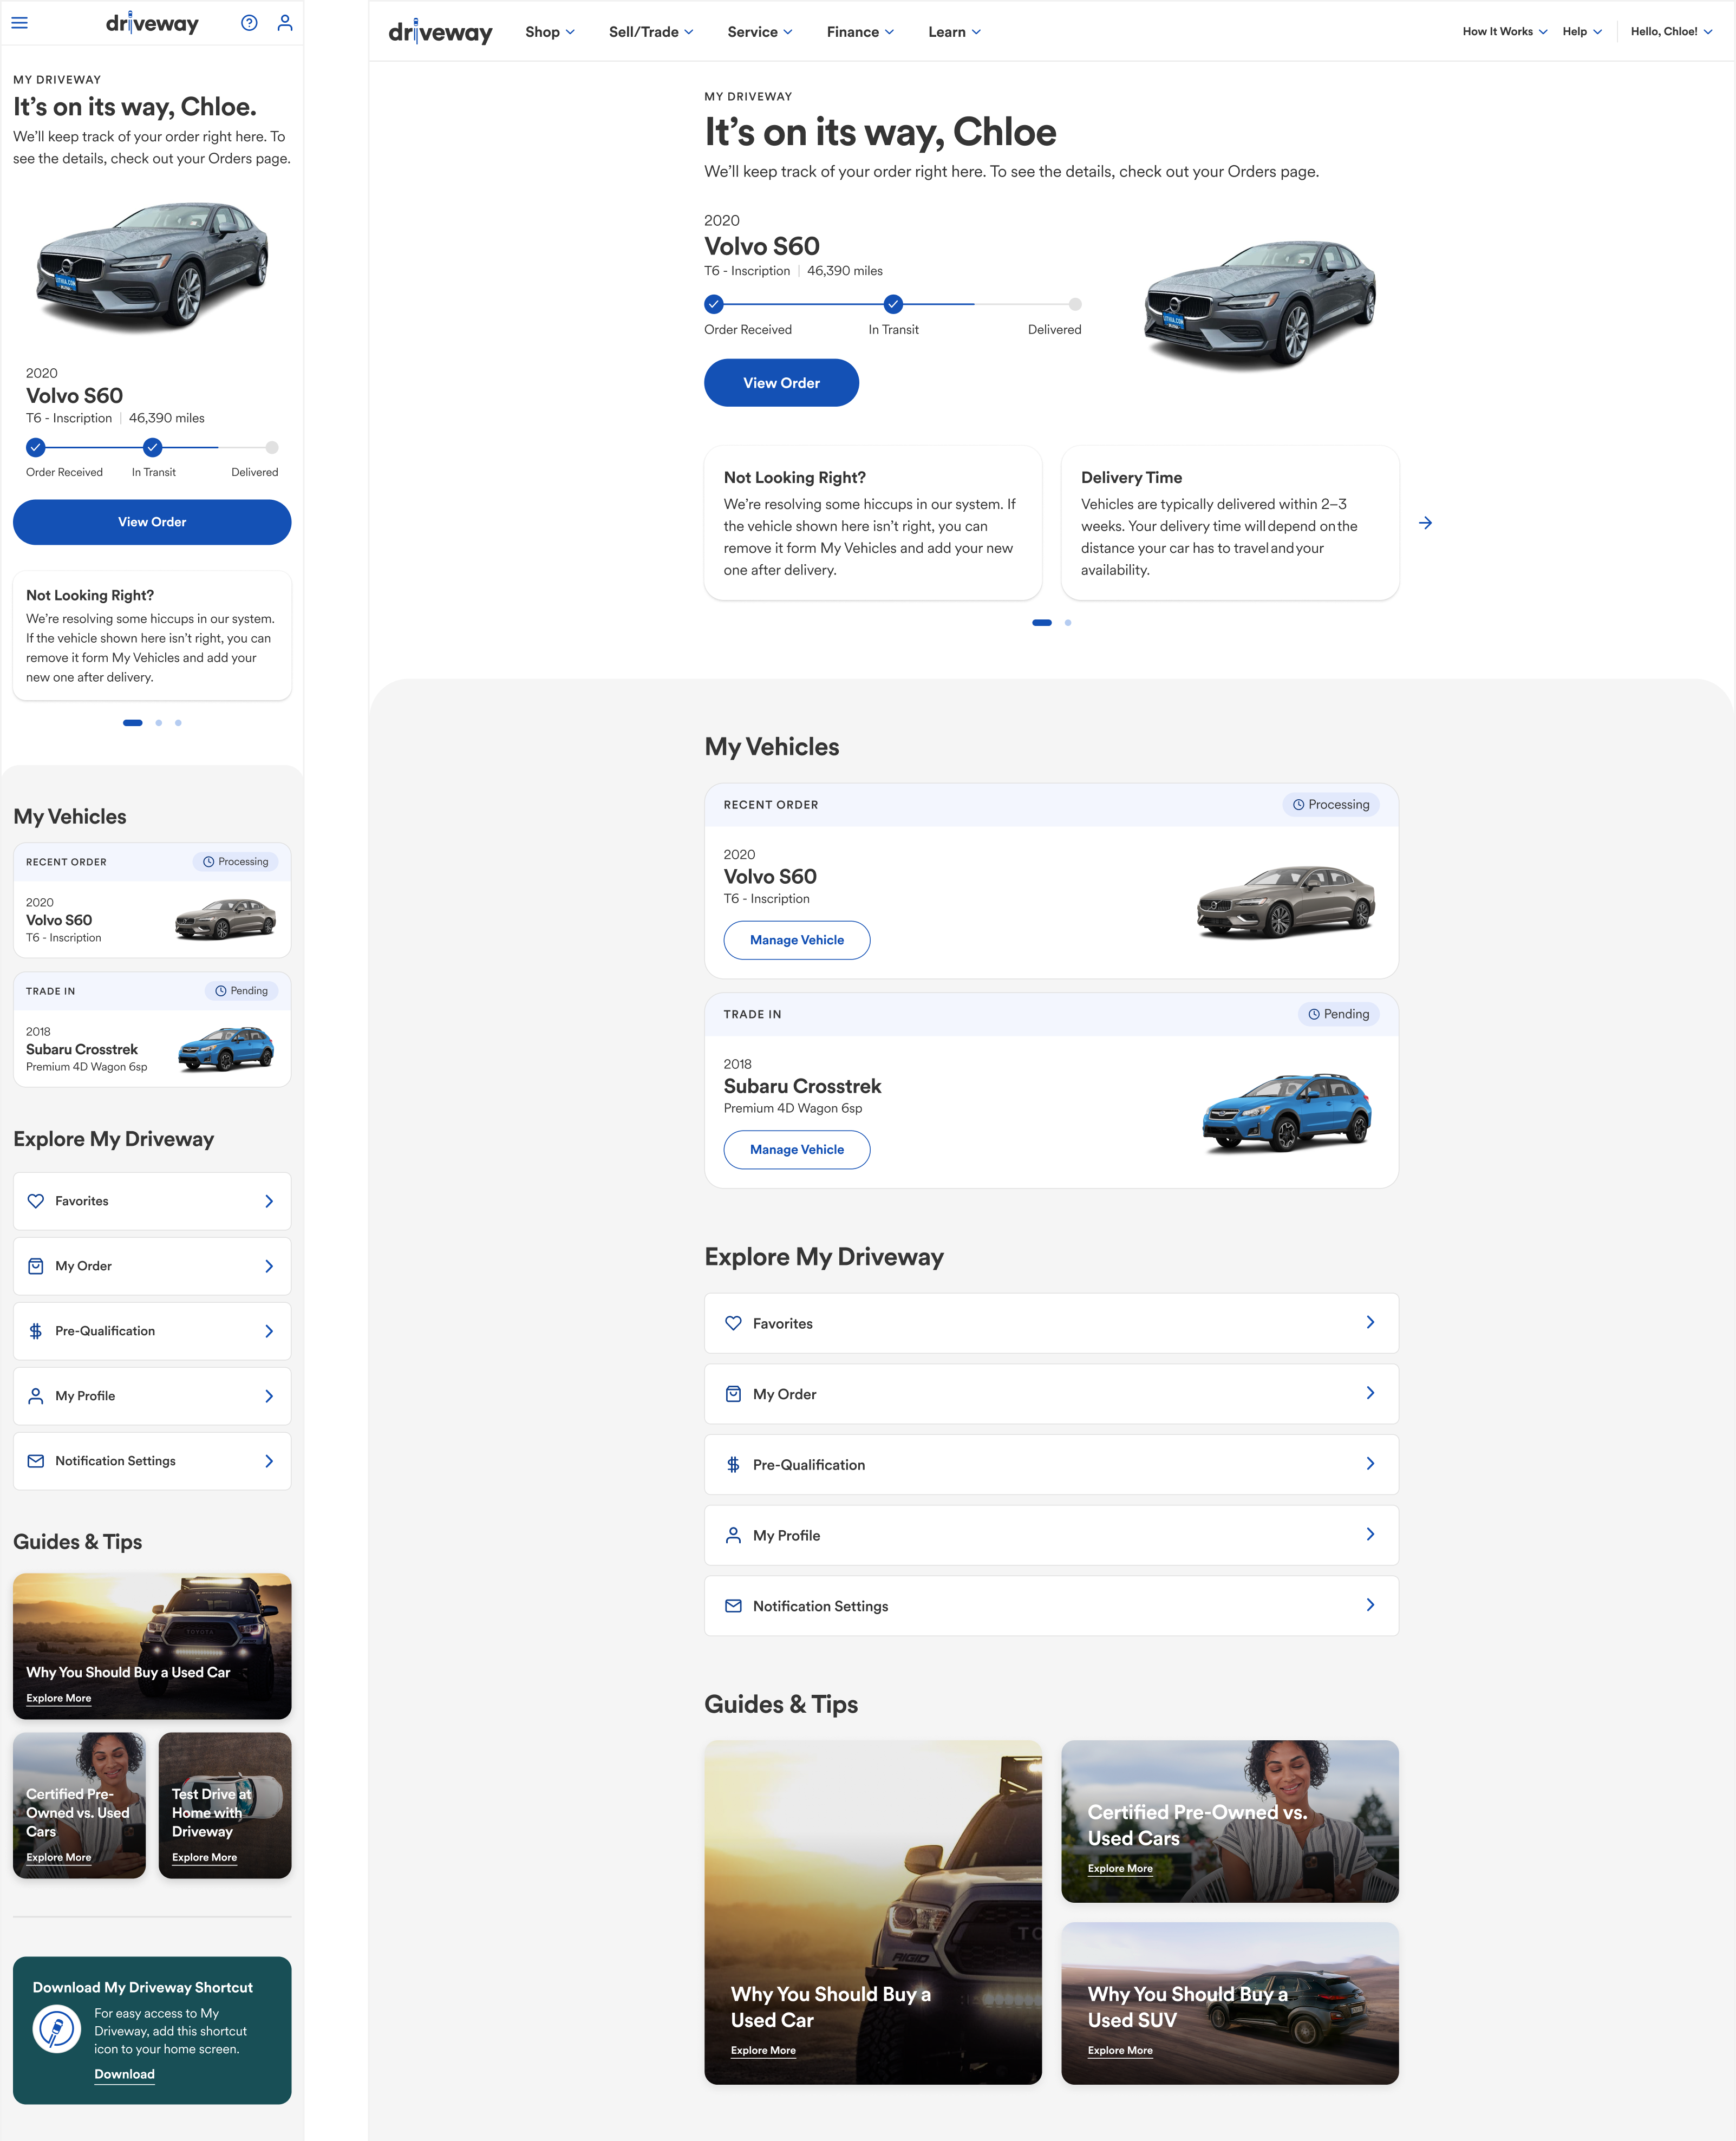Click the mobile user account icon

click(285, 23)
